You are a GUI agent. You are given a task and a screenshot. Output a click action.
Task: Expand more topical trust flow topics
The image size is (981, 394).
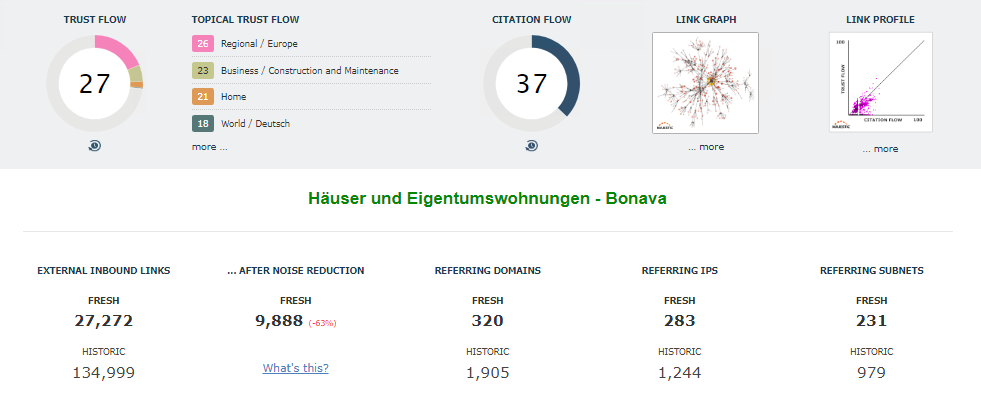tap(210, 147)
